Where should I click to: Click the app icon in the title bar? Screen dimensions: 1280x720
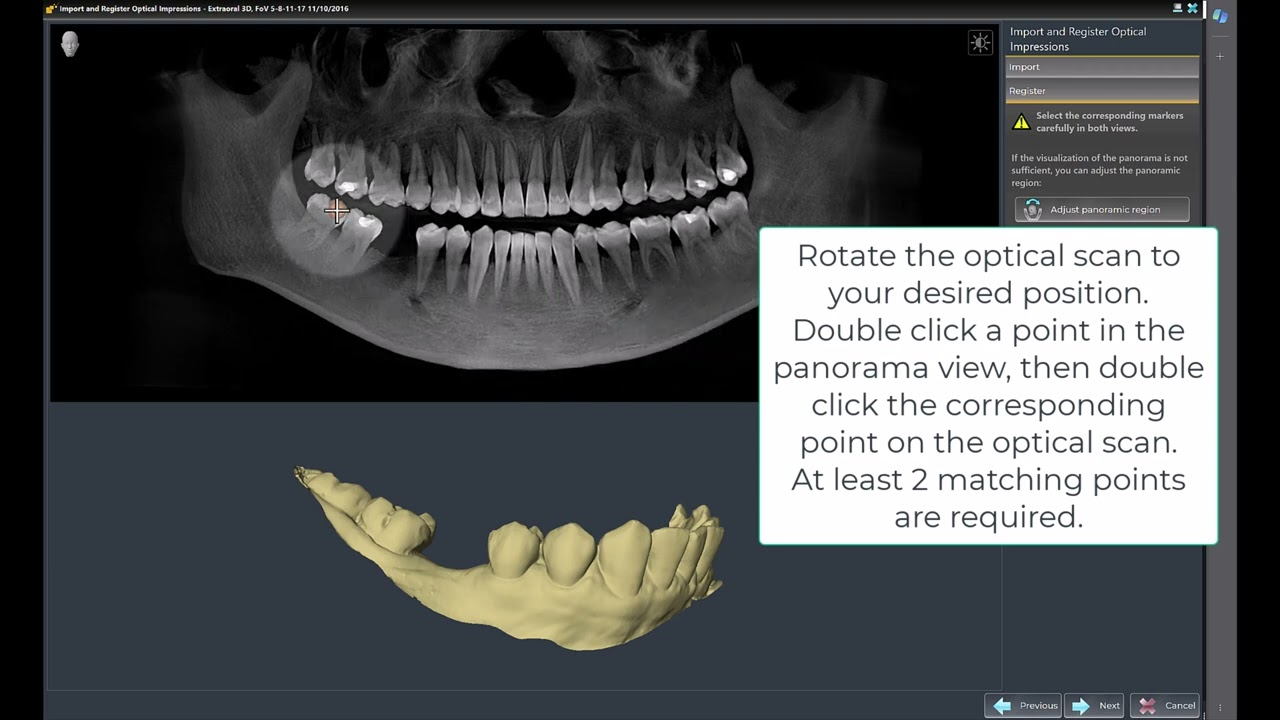(x=51, y=9)
